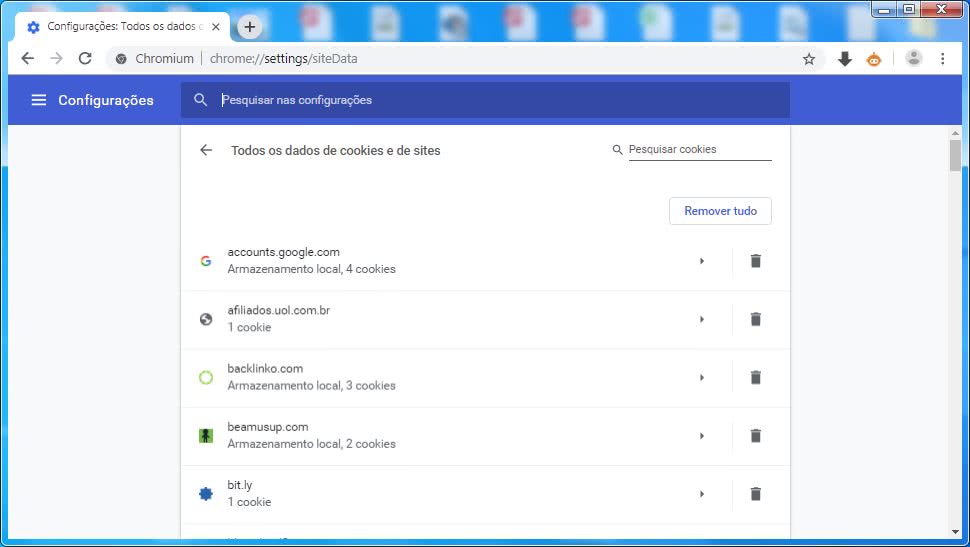Viewport: 970px width, 547px height.
Task: Expand backlinko.com details arrow
Action: (x=702, y=377)
